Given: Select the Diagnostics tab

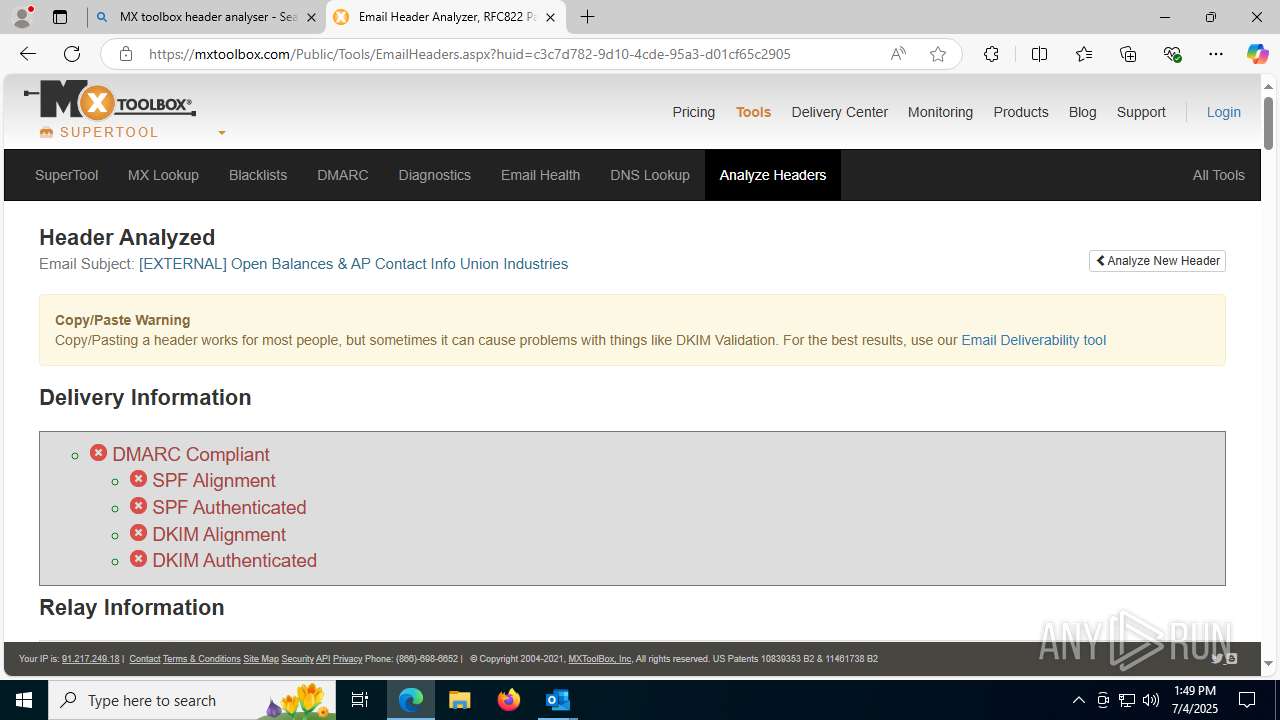Looking at the screenshot, I should (x=434, y=175).
